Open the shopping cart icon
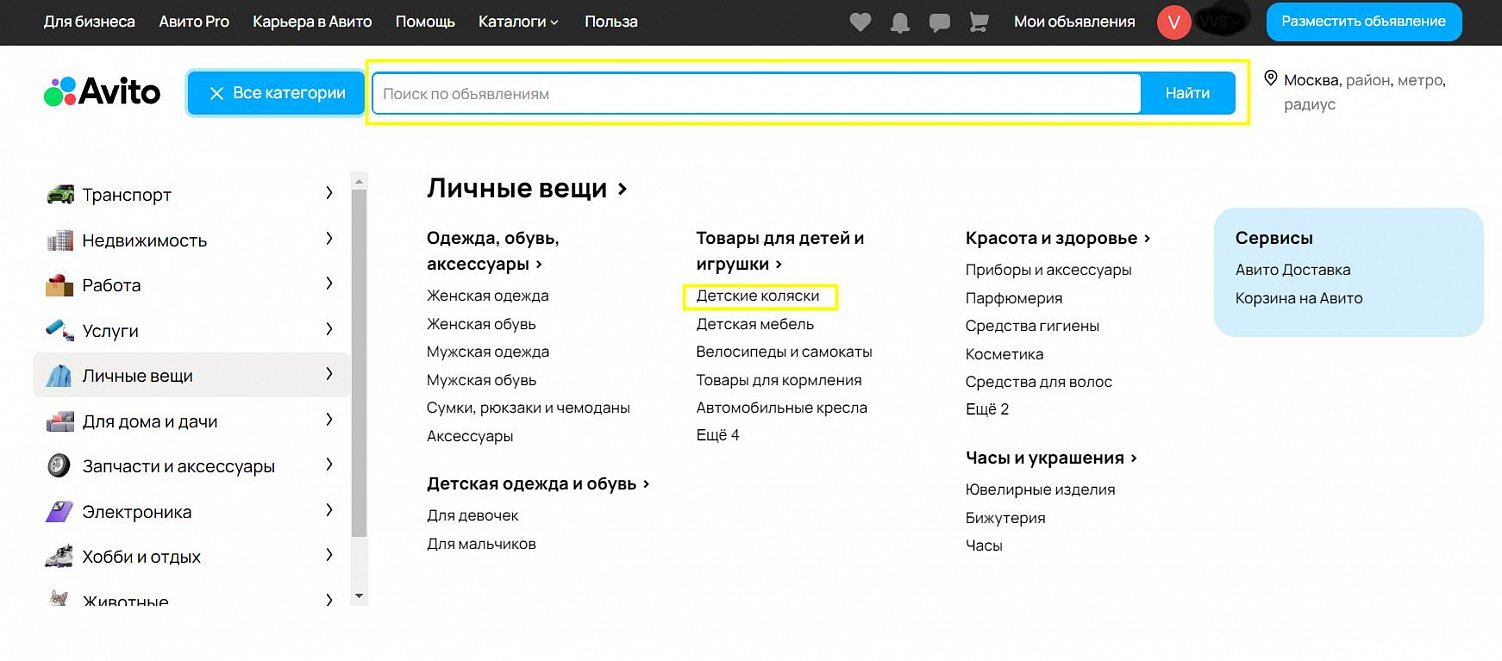 coord(979,22)
